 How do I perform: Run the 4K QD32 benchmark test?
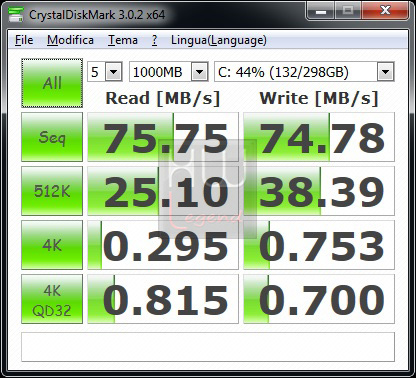(52, 299)
